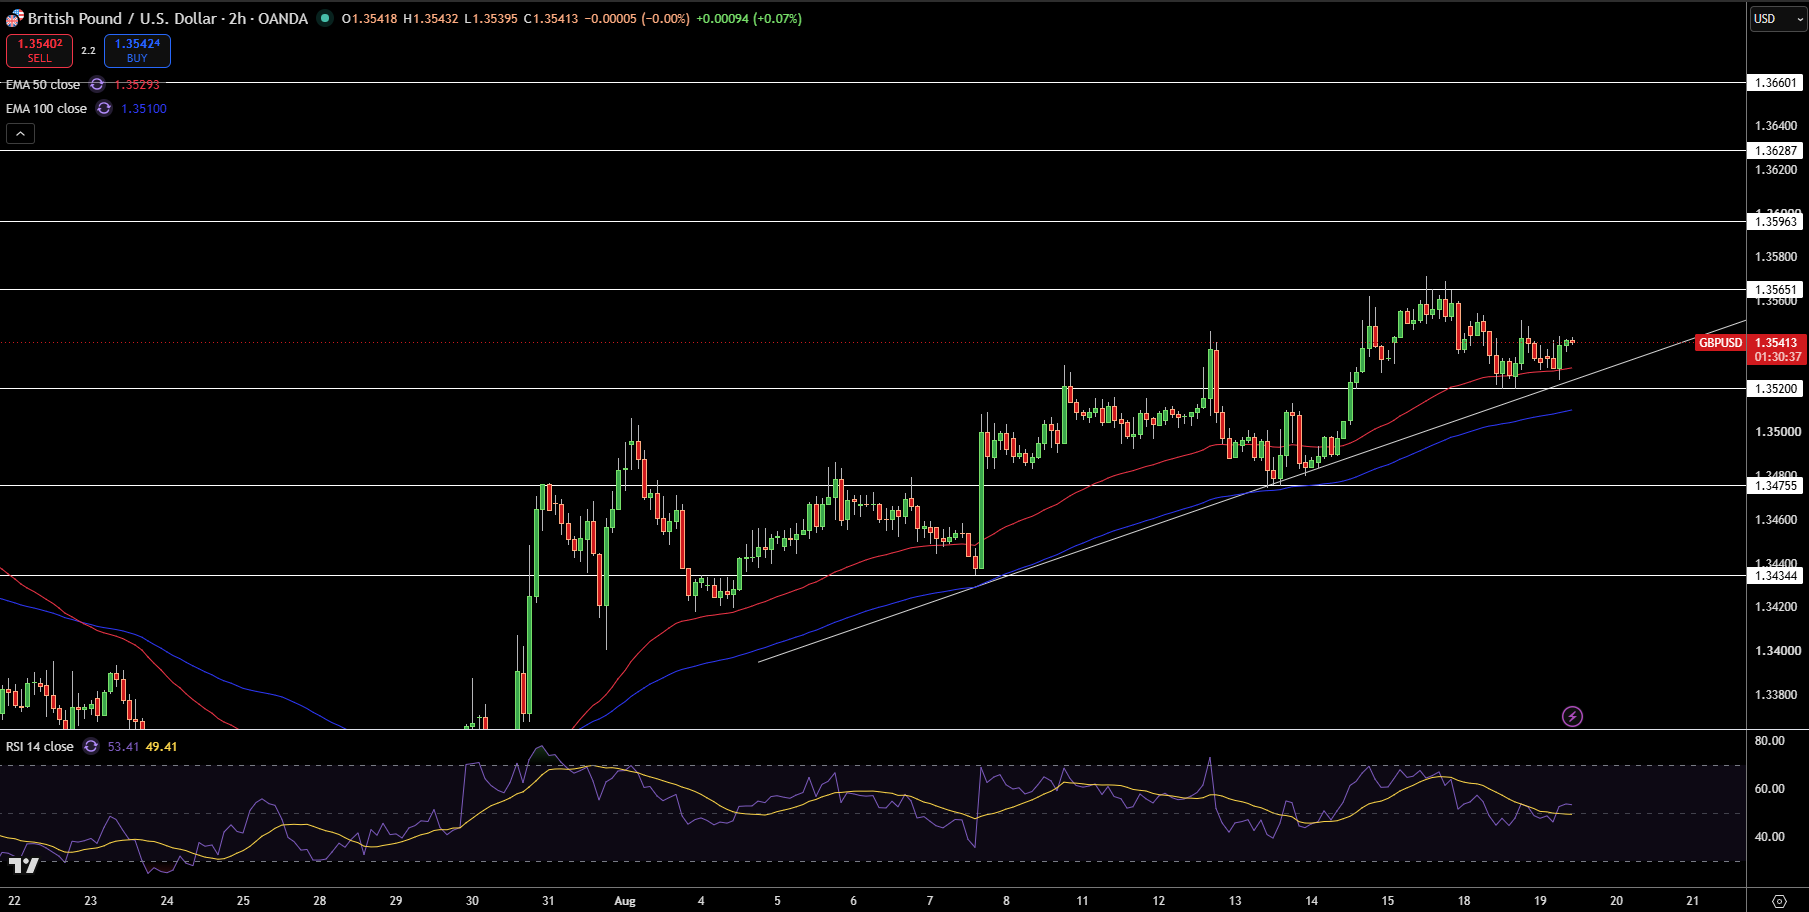Select the 1.34755 horizontal line price label
Viewport: 1809px width, 912px height.
point(1776,486)
